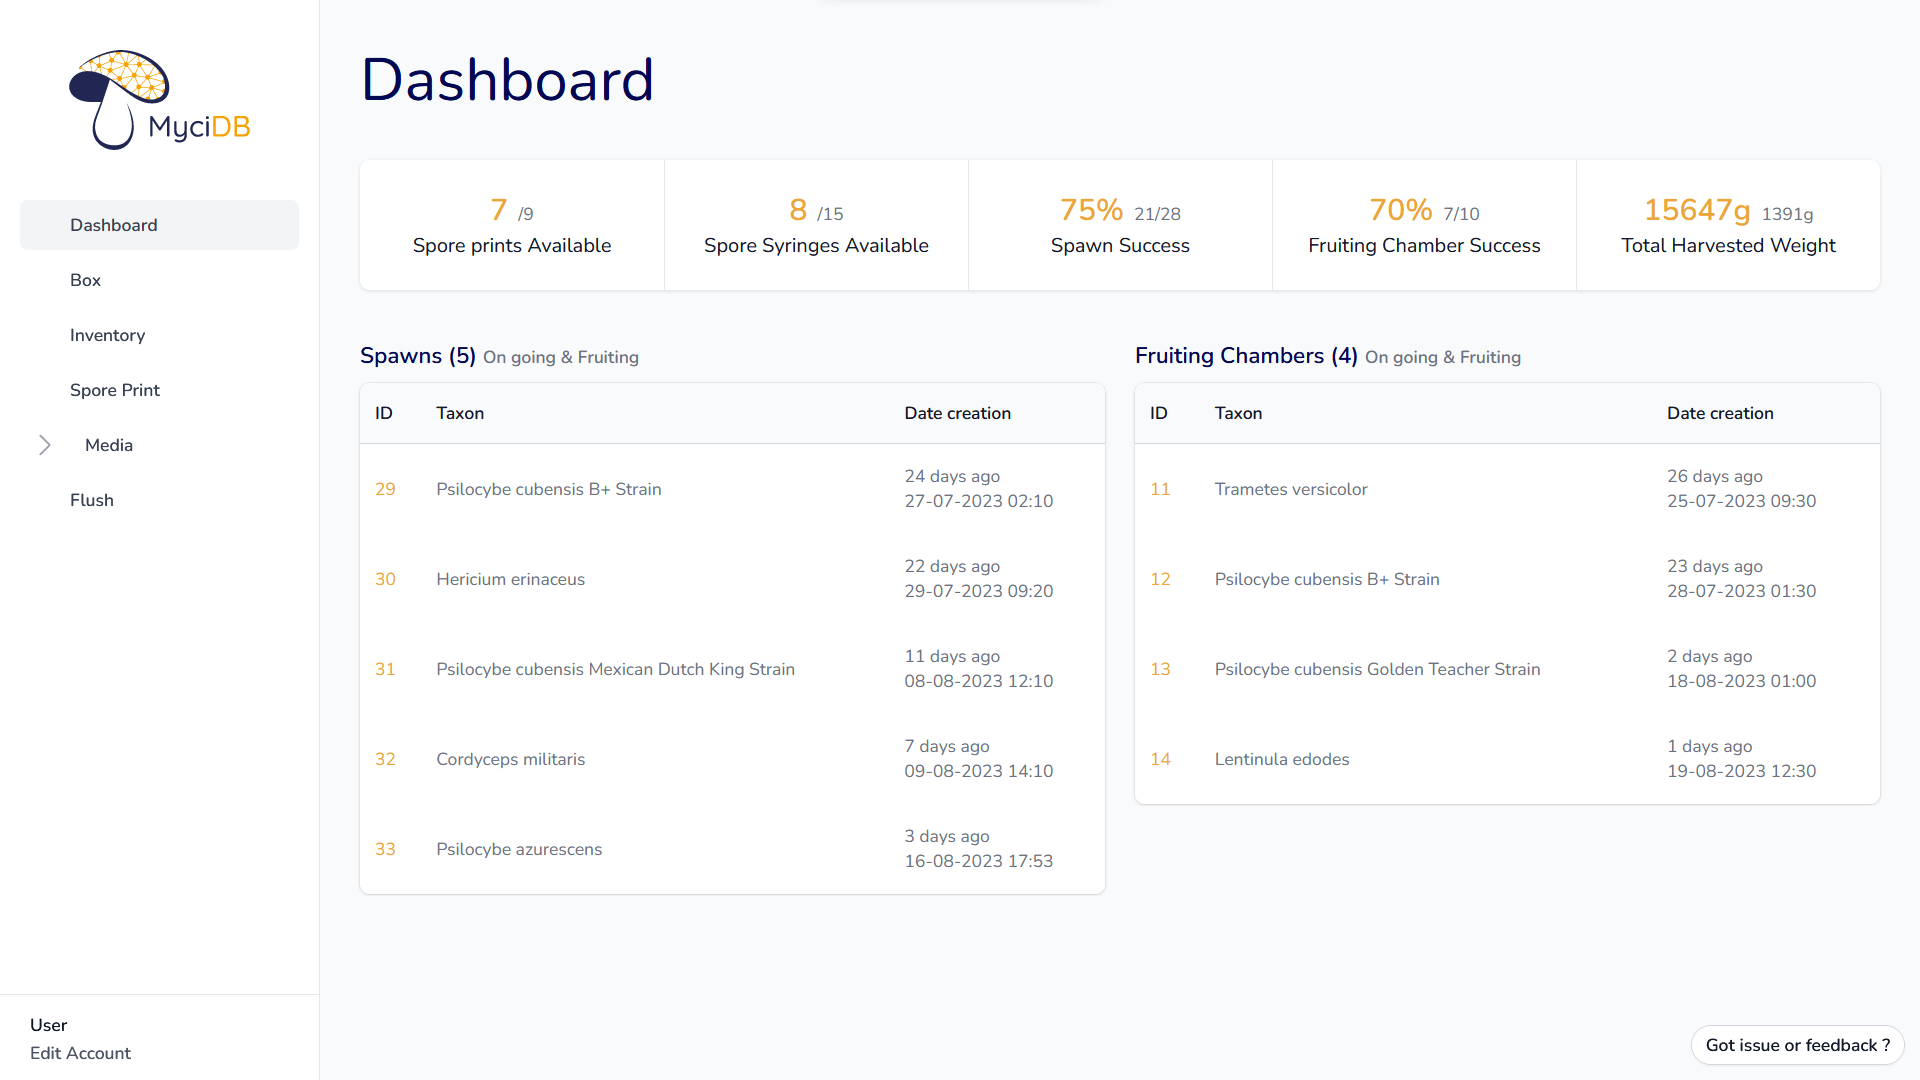Click spawn ID 33 link
The height and width of the screenshot is (1080, 1920).
click(385, 849)
